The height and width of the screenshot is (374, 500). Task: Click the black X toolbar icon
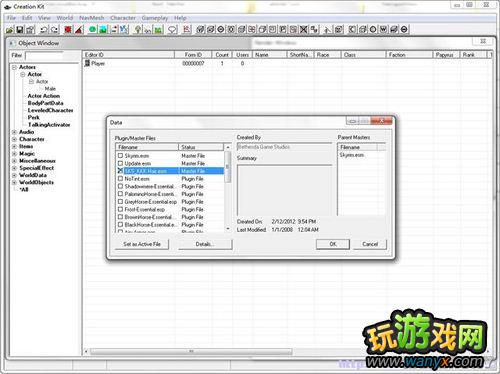point(303,30)
